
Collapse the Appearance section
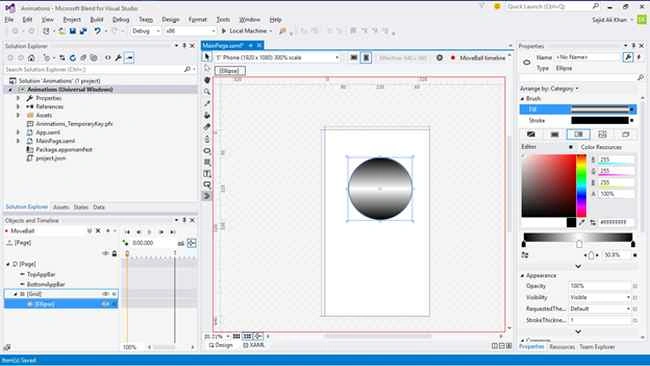[x=522, y=276]
